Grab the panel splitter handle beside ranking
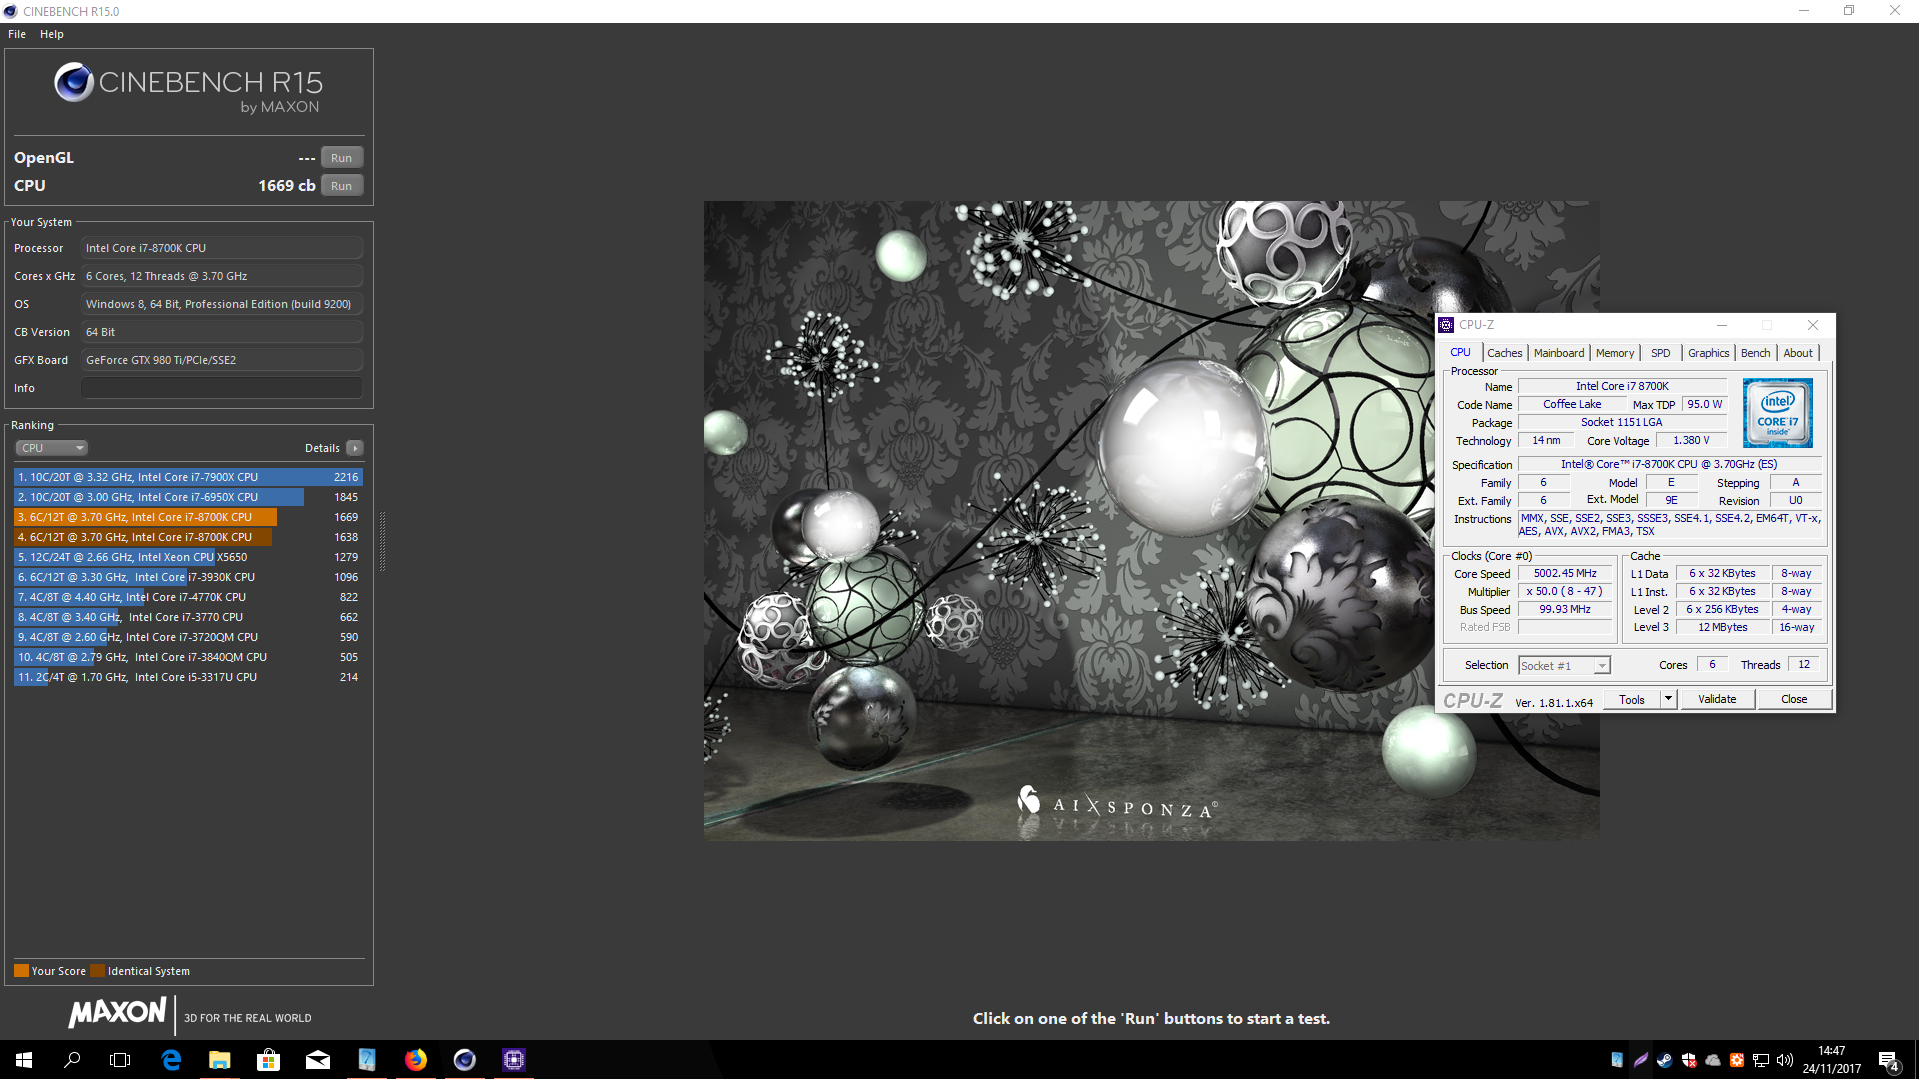The width and height of the screenshot is (1919, 1079). tap(382, 540)
